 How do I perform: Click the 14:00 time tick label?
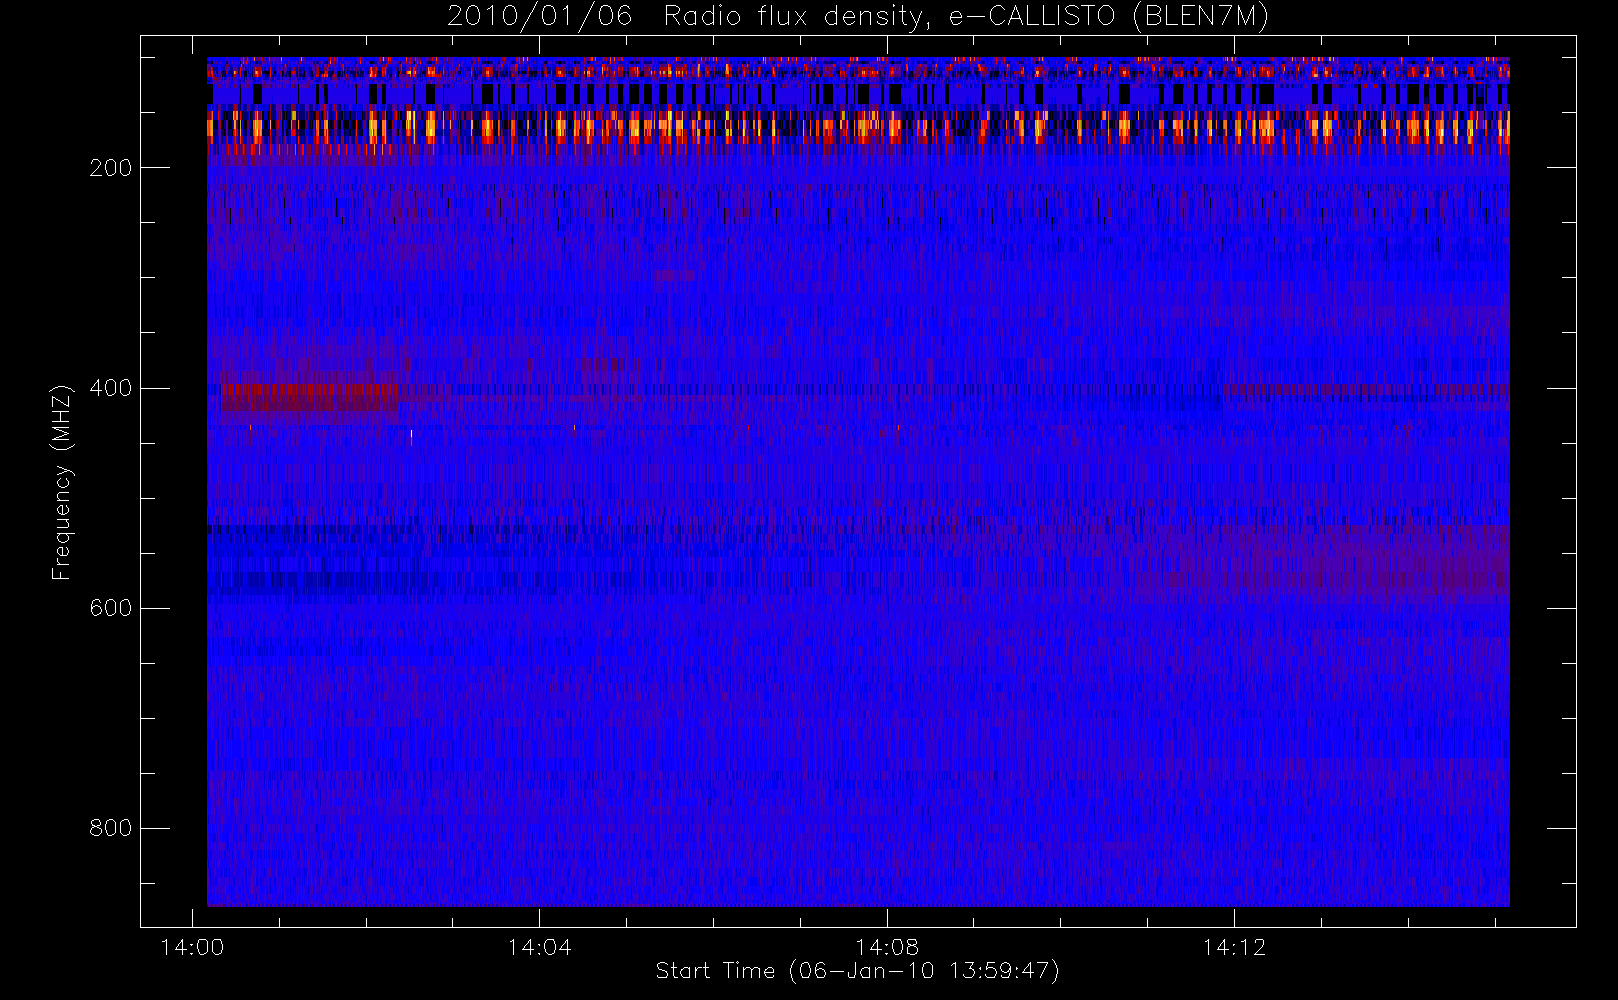pos(192,947)
